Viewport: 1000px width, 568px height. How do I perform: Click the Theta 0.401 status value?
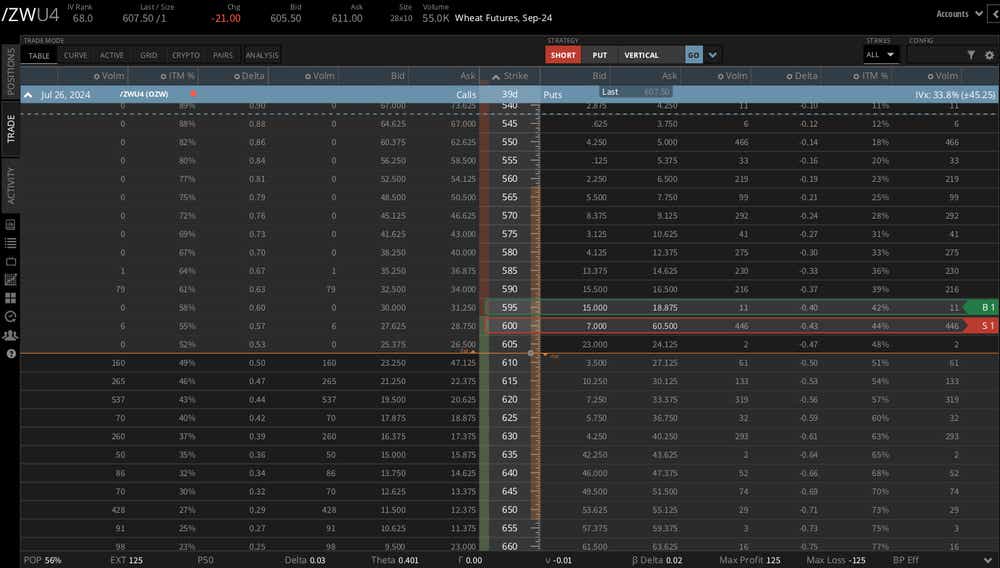[x=395, y=560]
